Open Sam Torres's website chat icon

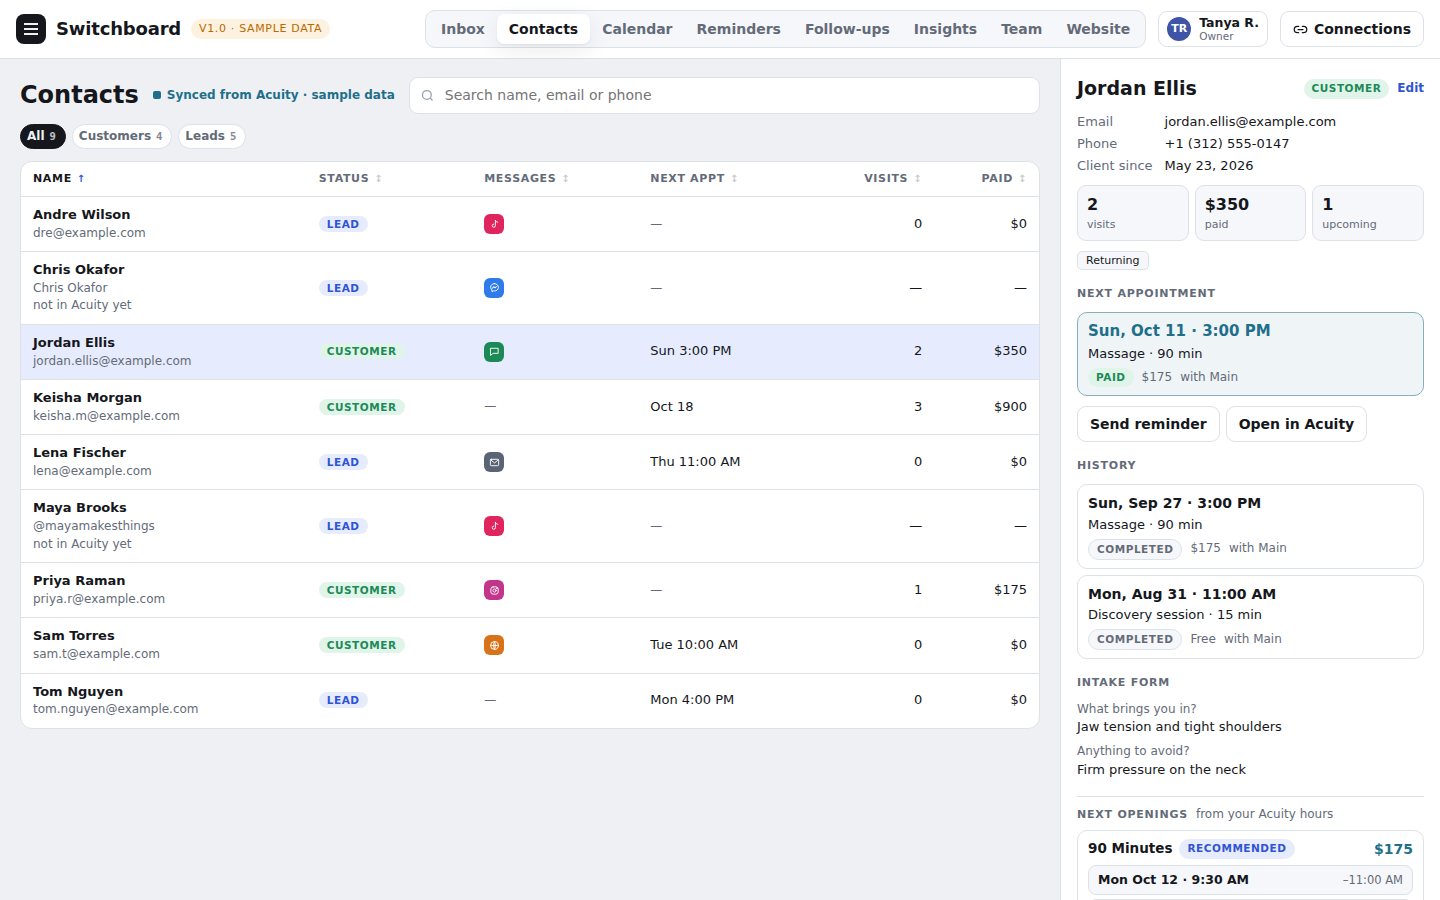[494, 645]
